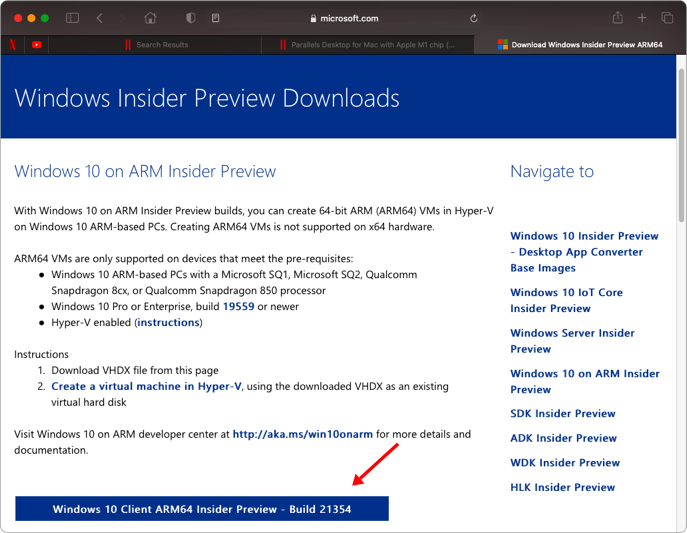Add a new tab with plus icon
687x533 pixels.
pos(642,18)
